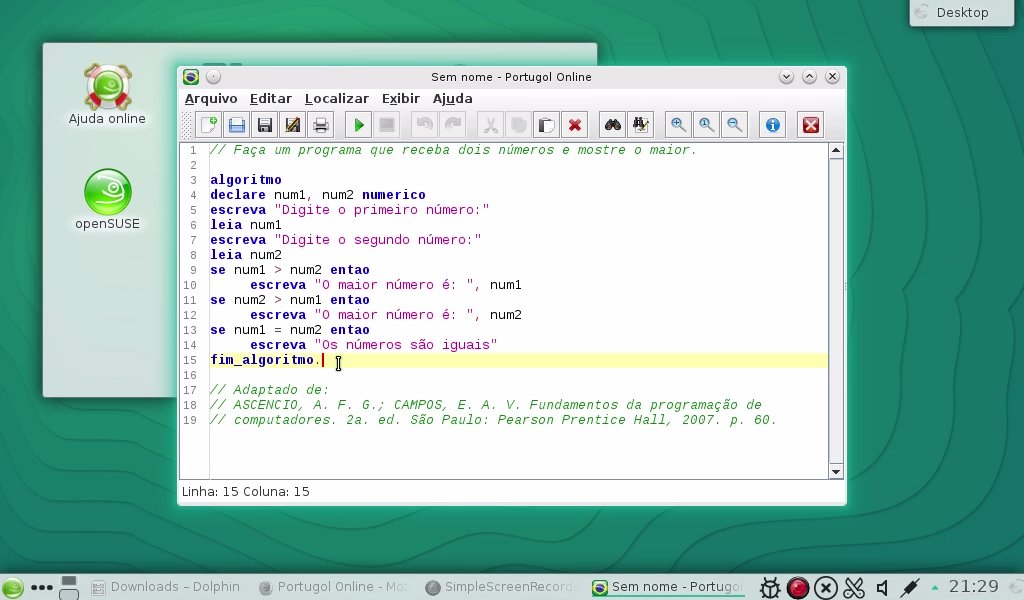Viewport: 1024px width, 600px height.
Task: Save the file with the floppy disk icon
Action: coord(265,125)
